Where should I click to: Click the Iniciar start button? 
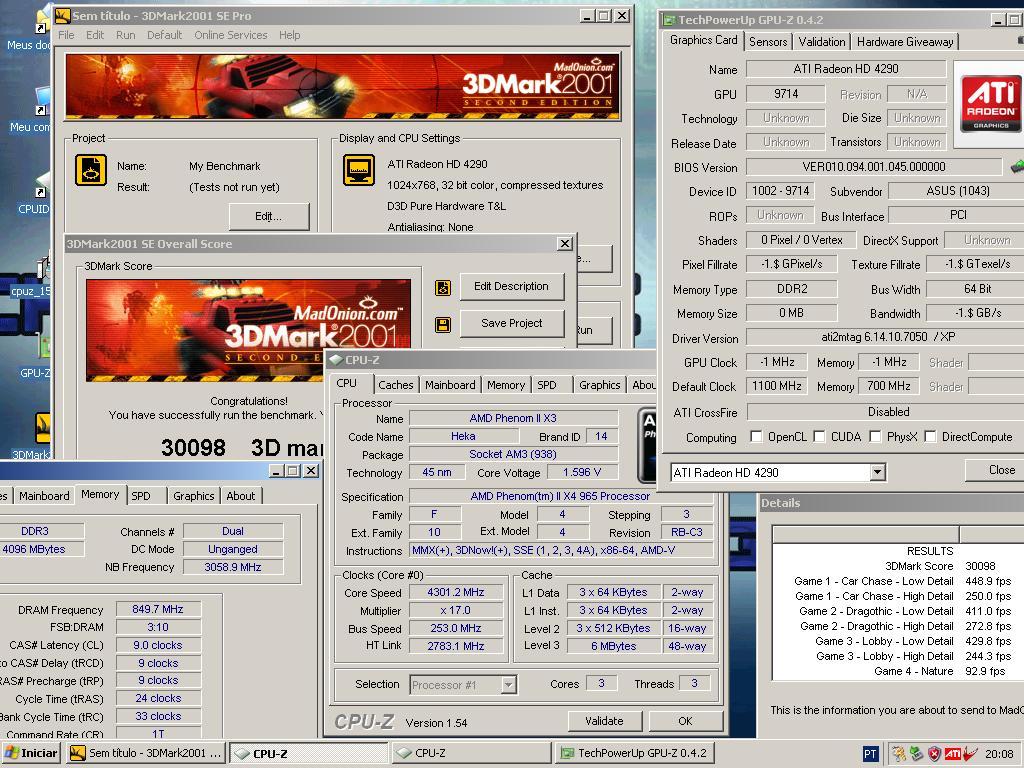coord(31,753)
